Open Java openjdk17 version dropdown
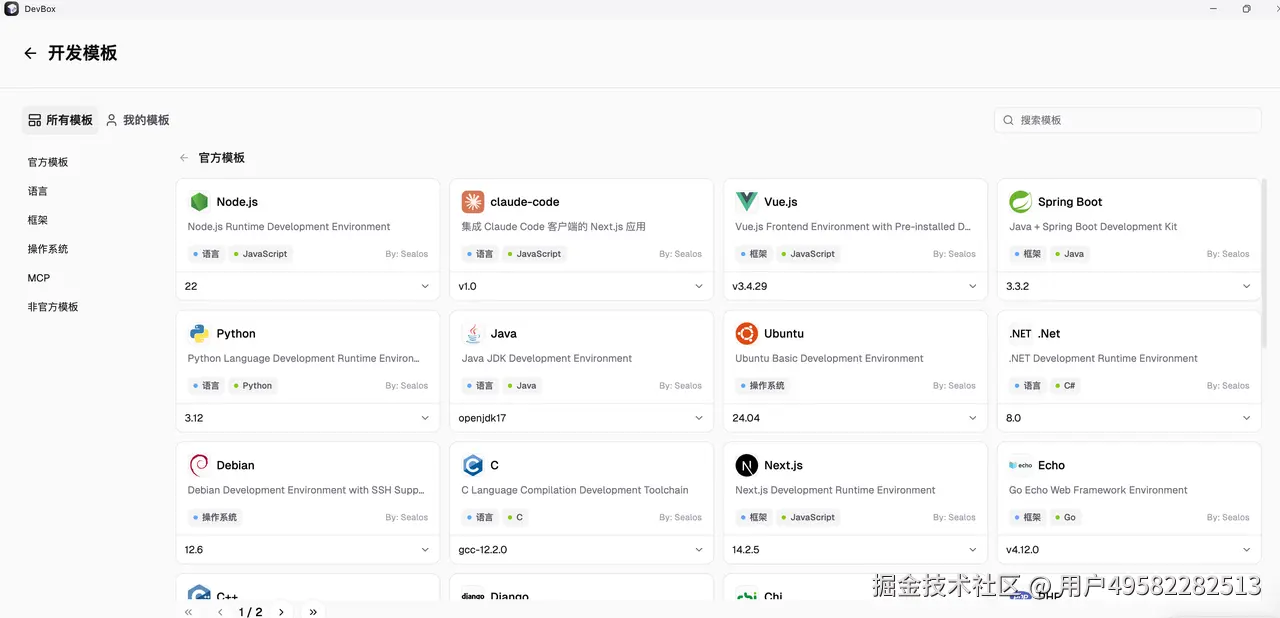Screen dimensions: 1280x618 pyautogui.click(x=581, y=418)
